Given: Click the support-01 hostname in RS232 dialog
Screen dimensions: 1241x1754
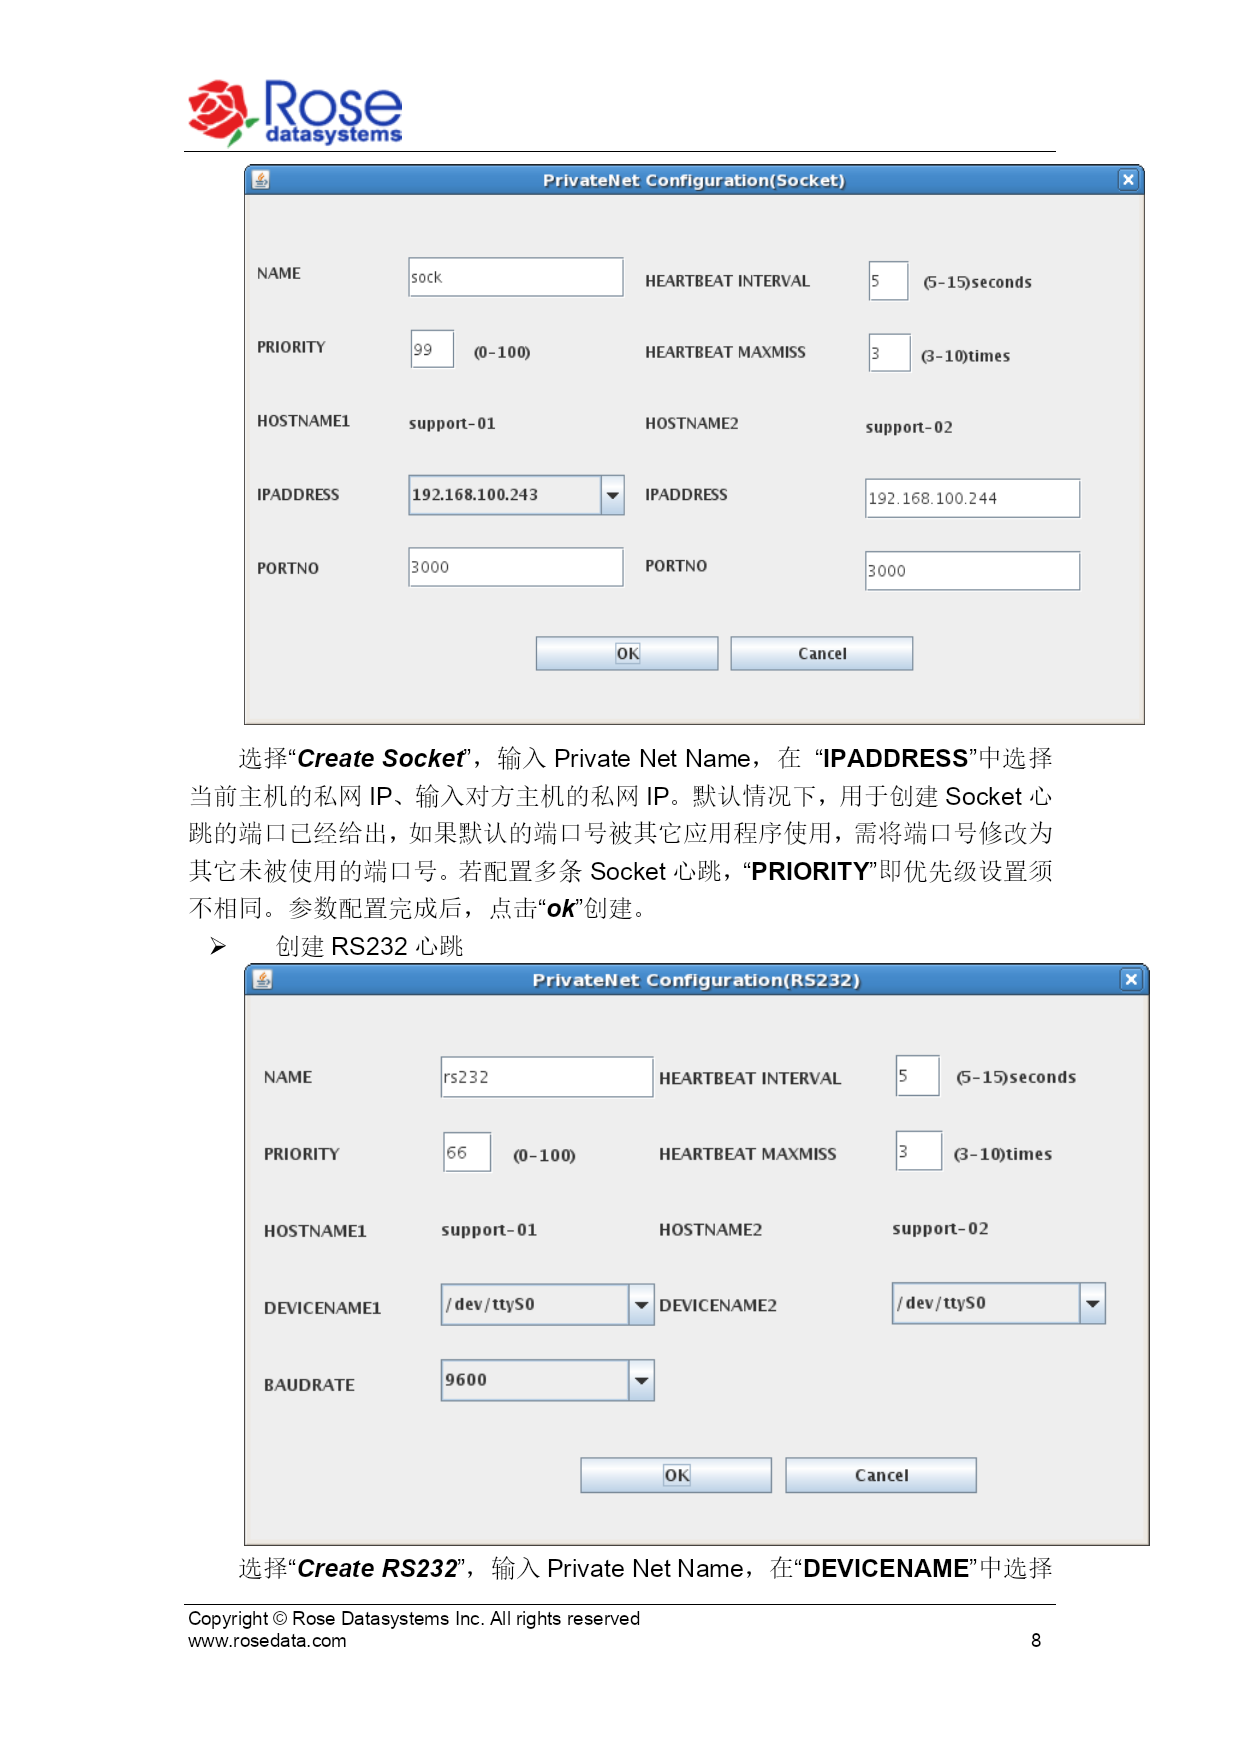Looking at the screenshot, I should click(489, 1230).
